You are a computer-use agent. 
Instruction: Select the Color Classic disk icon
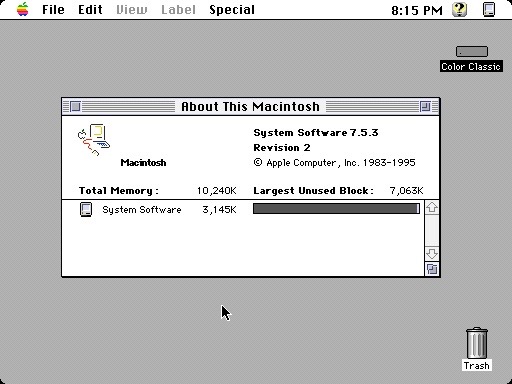(472, 52)
